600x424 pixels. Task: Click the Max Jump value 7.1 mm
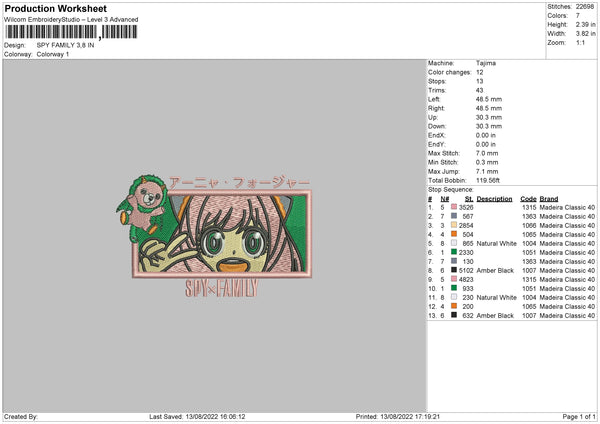(x=487, y=171)
